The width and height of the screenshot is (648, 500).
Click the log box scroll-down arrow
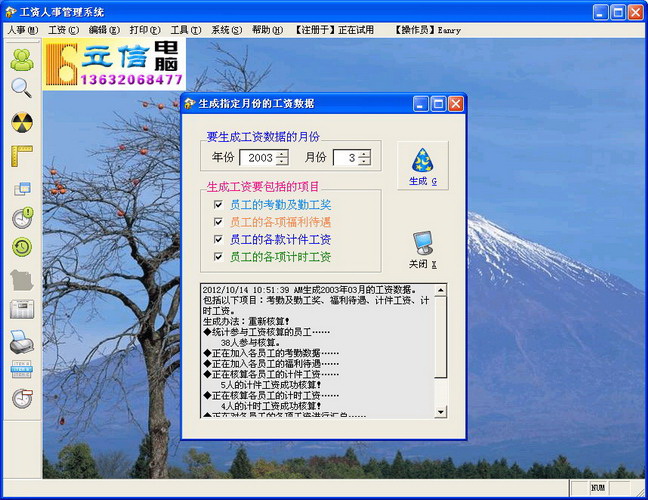click(x=441, y=411)
